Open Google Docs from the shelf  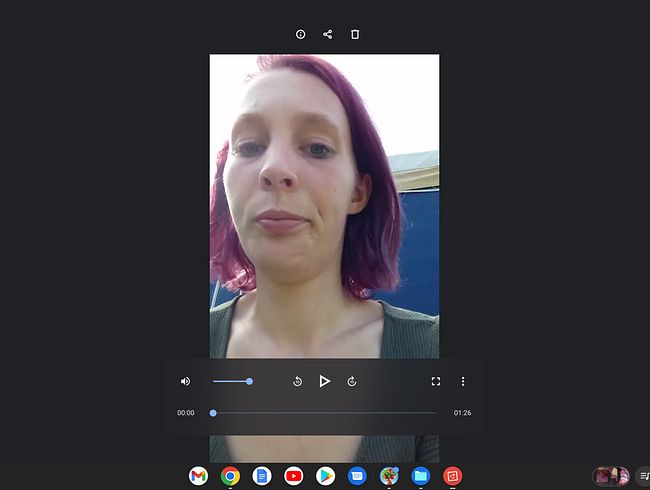(262, 476)
